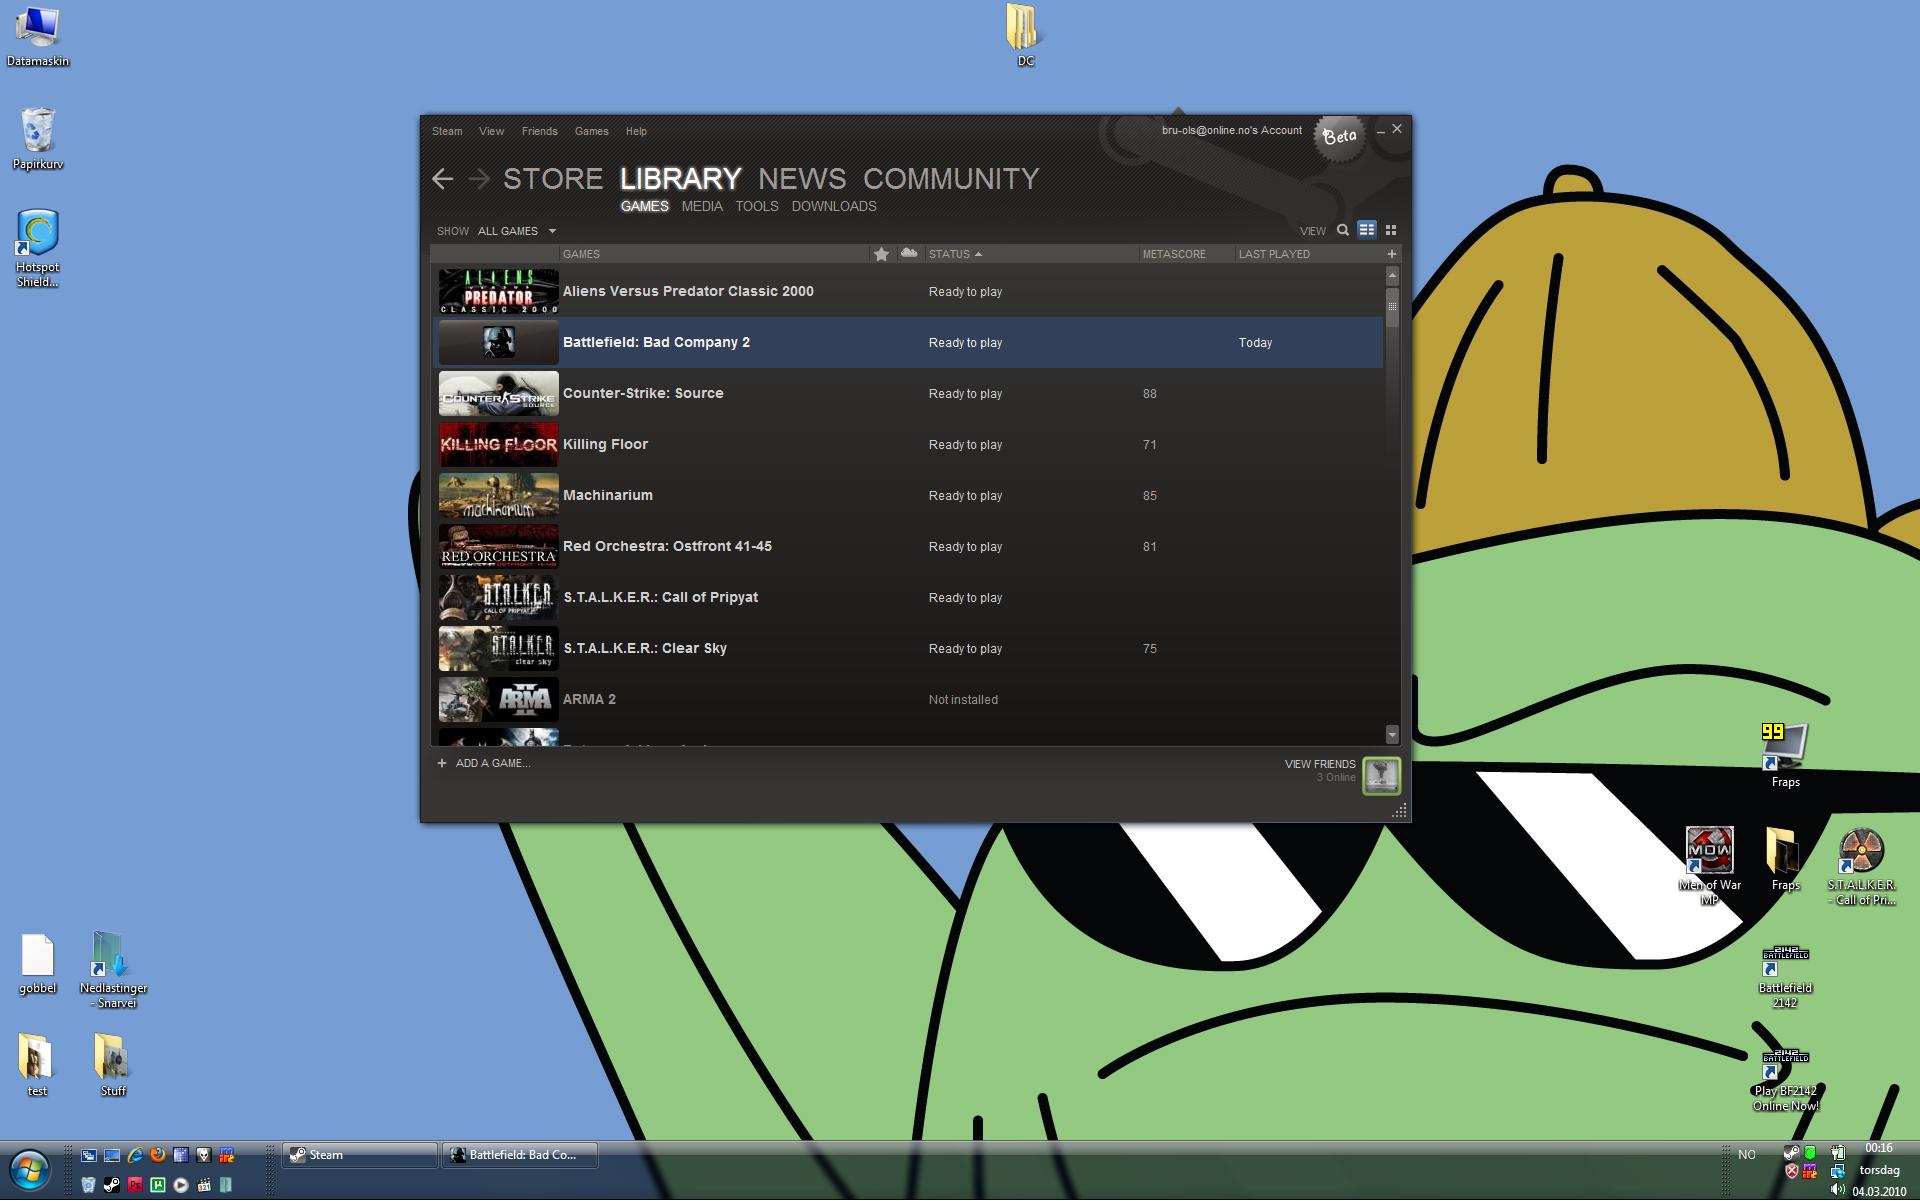Click the back navigation arrow in Steam
Viewport: 1920px width, 1201px height.
pyautogui.click(x=442, y=179)
